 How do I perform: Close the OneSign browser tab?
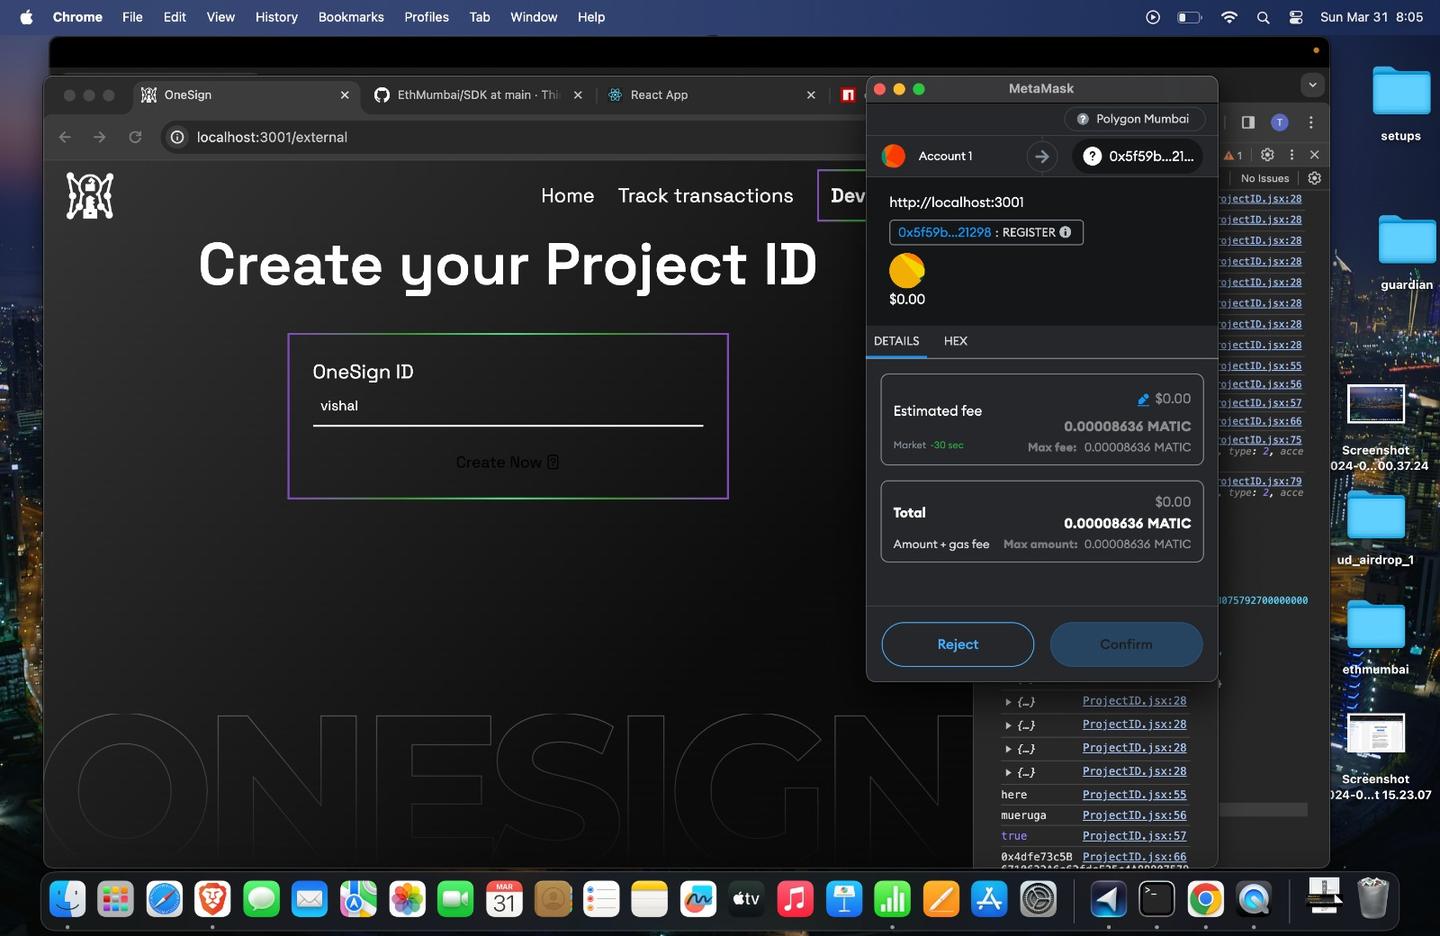tap(345, 95)
